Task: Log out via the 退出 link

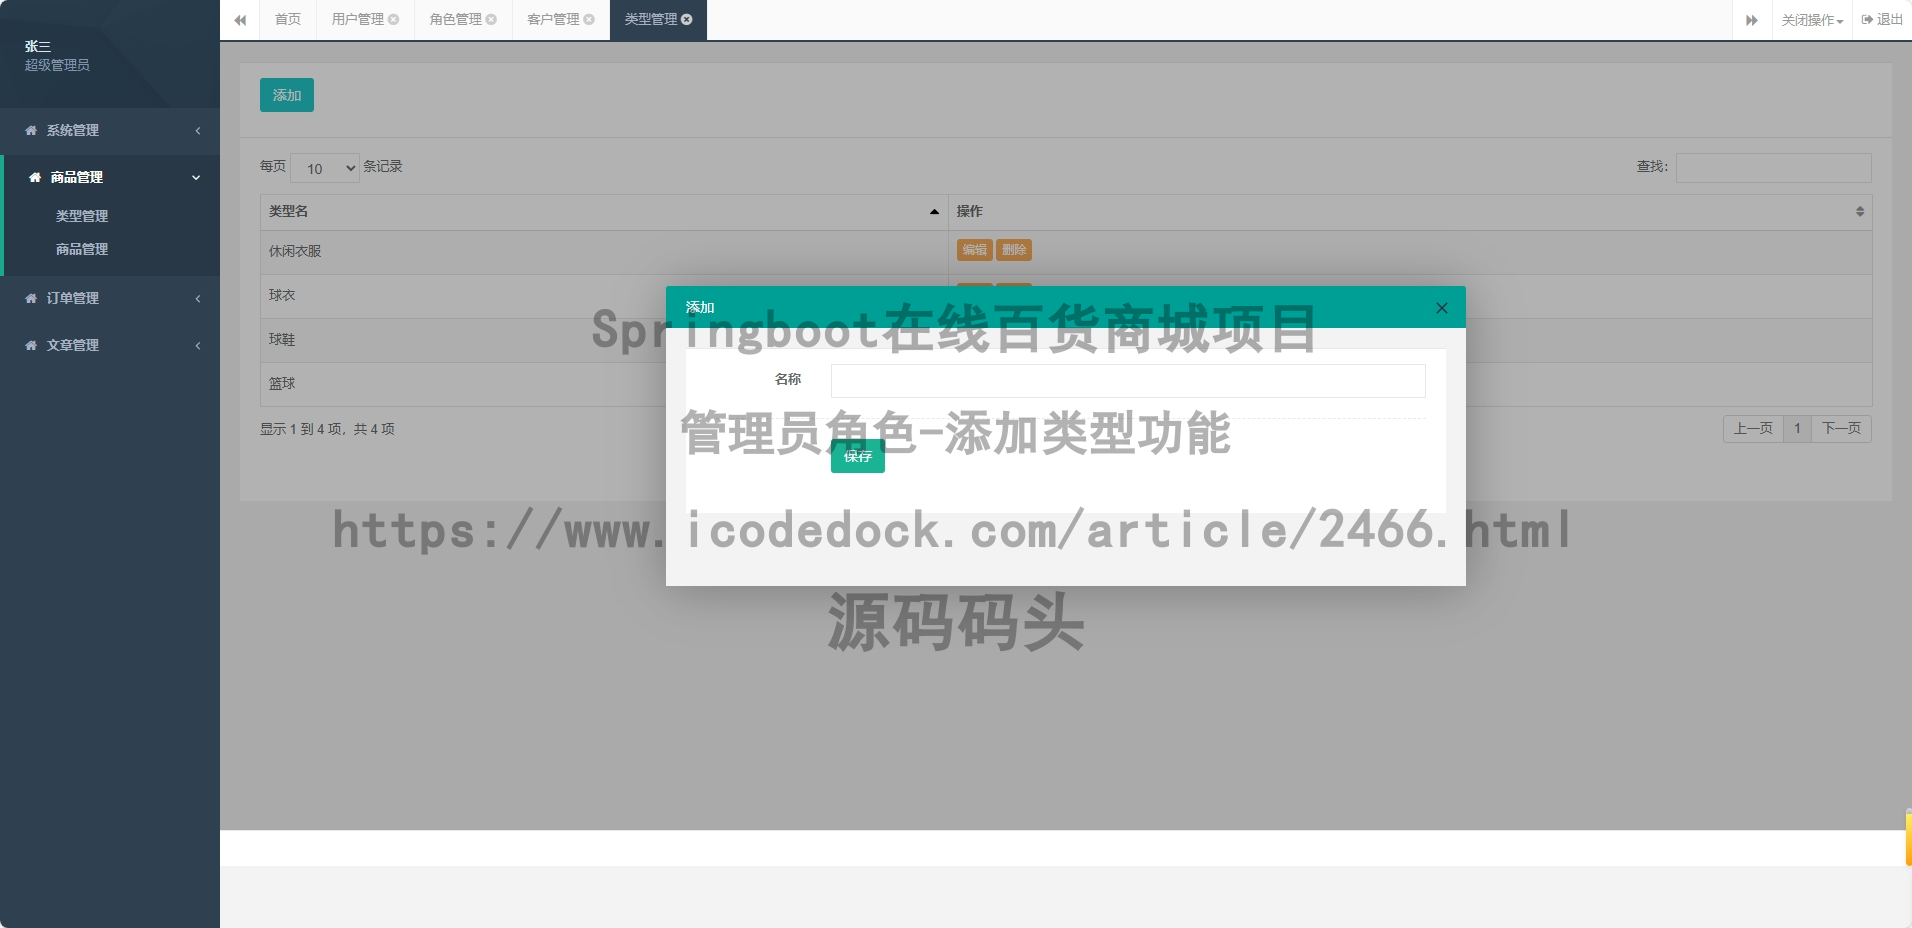Action: pos(1882,20)
